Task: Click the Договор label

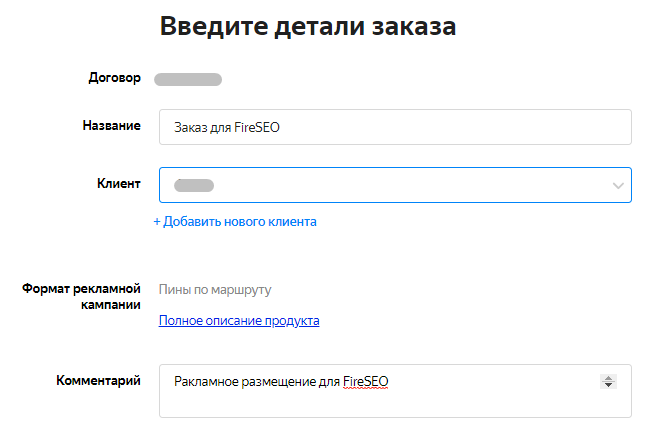Action: (116, 77)
